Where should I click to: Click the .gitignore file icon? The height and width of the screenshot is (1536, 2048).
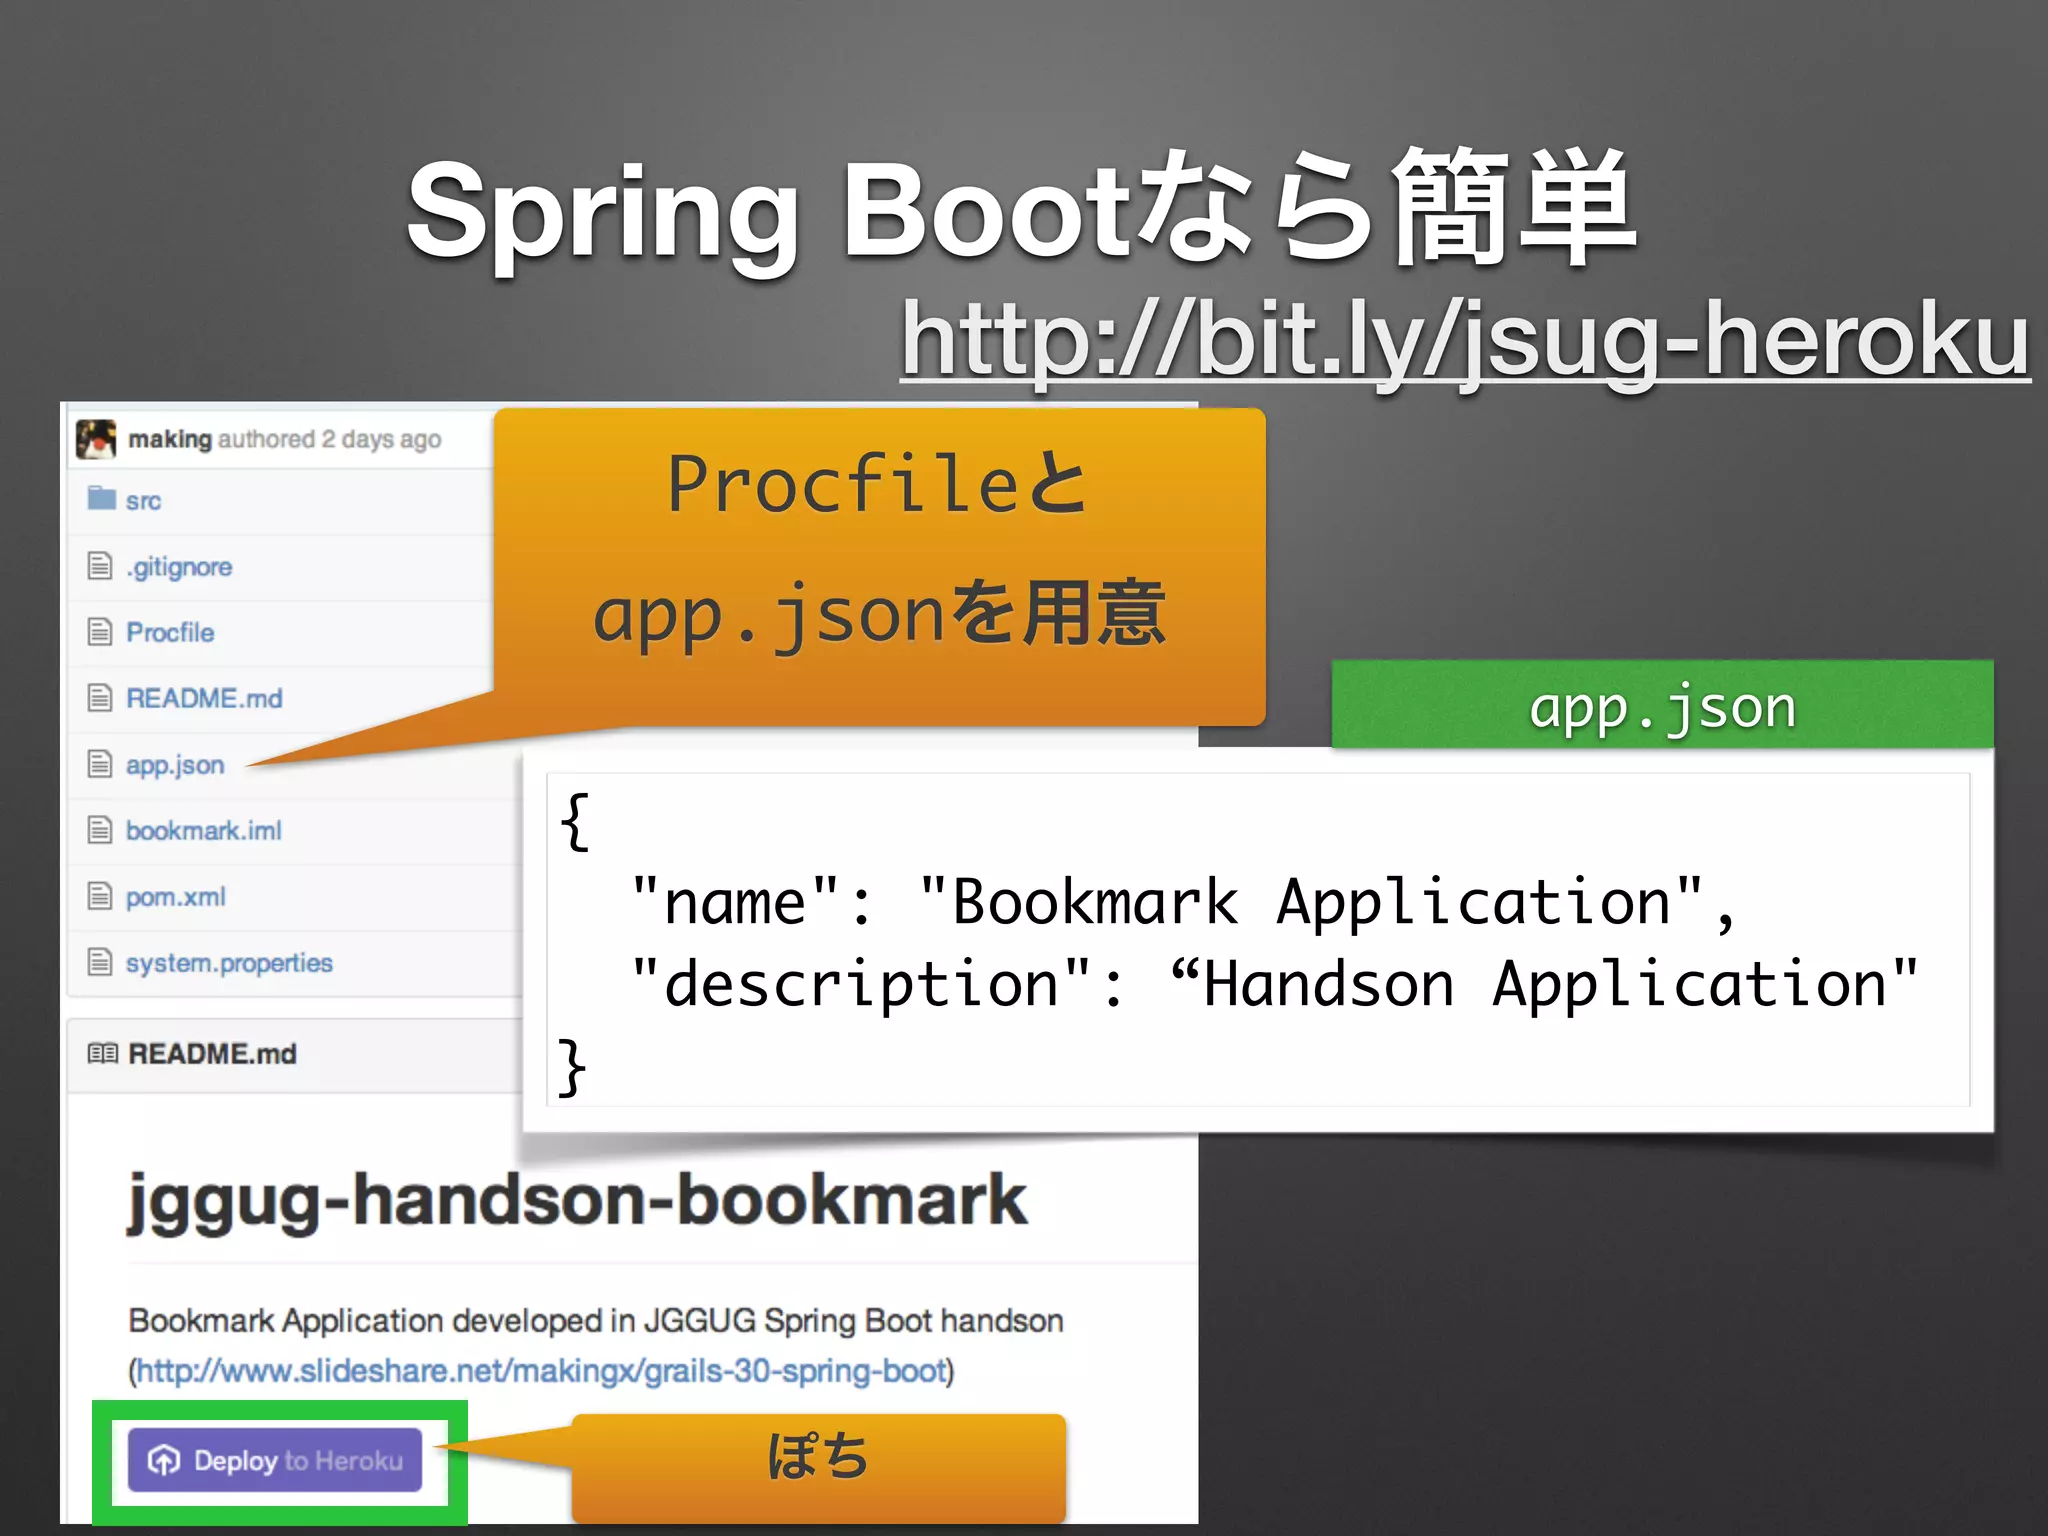(100, 566)
